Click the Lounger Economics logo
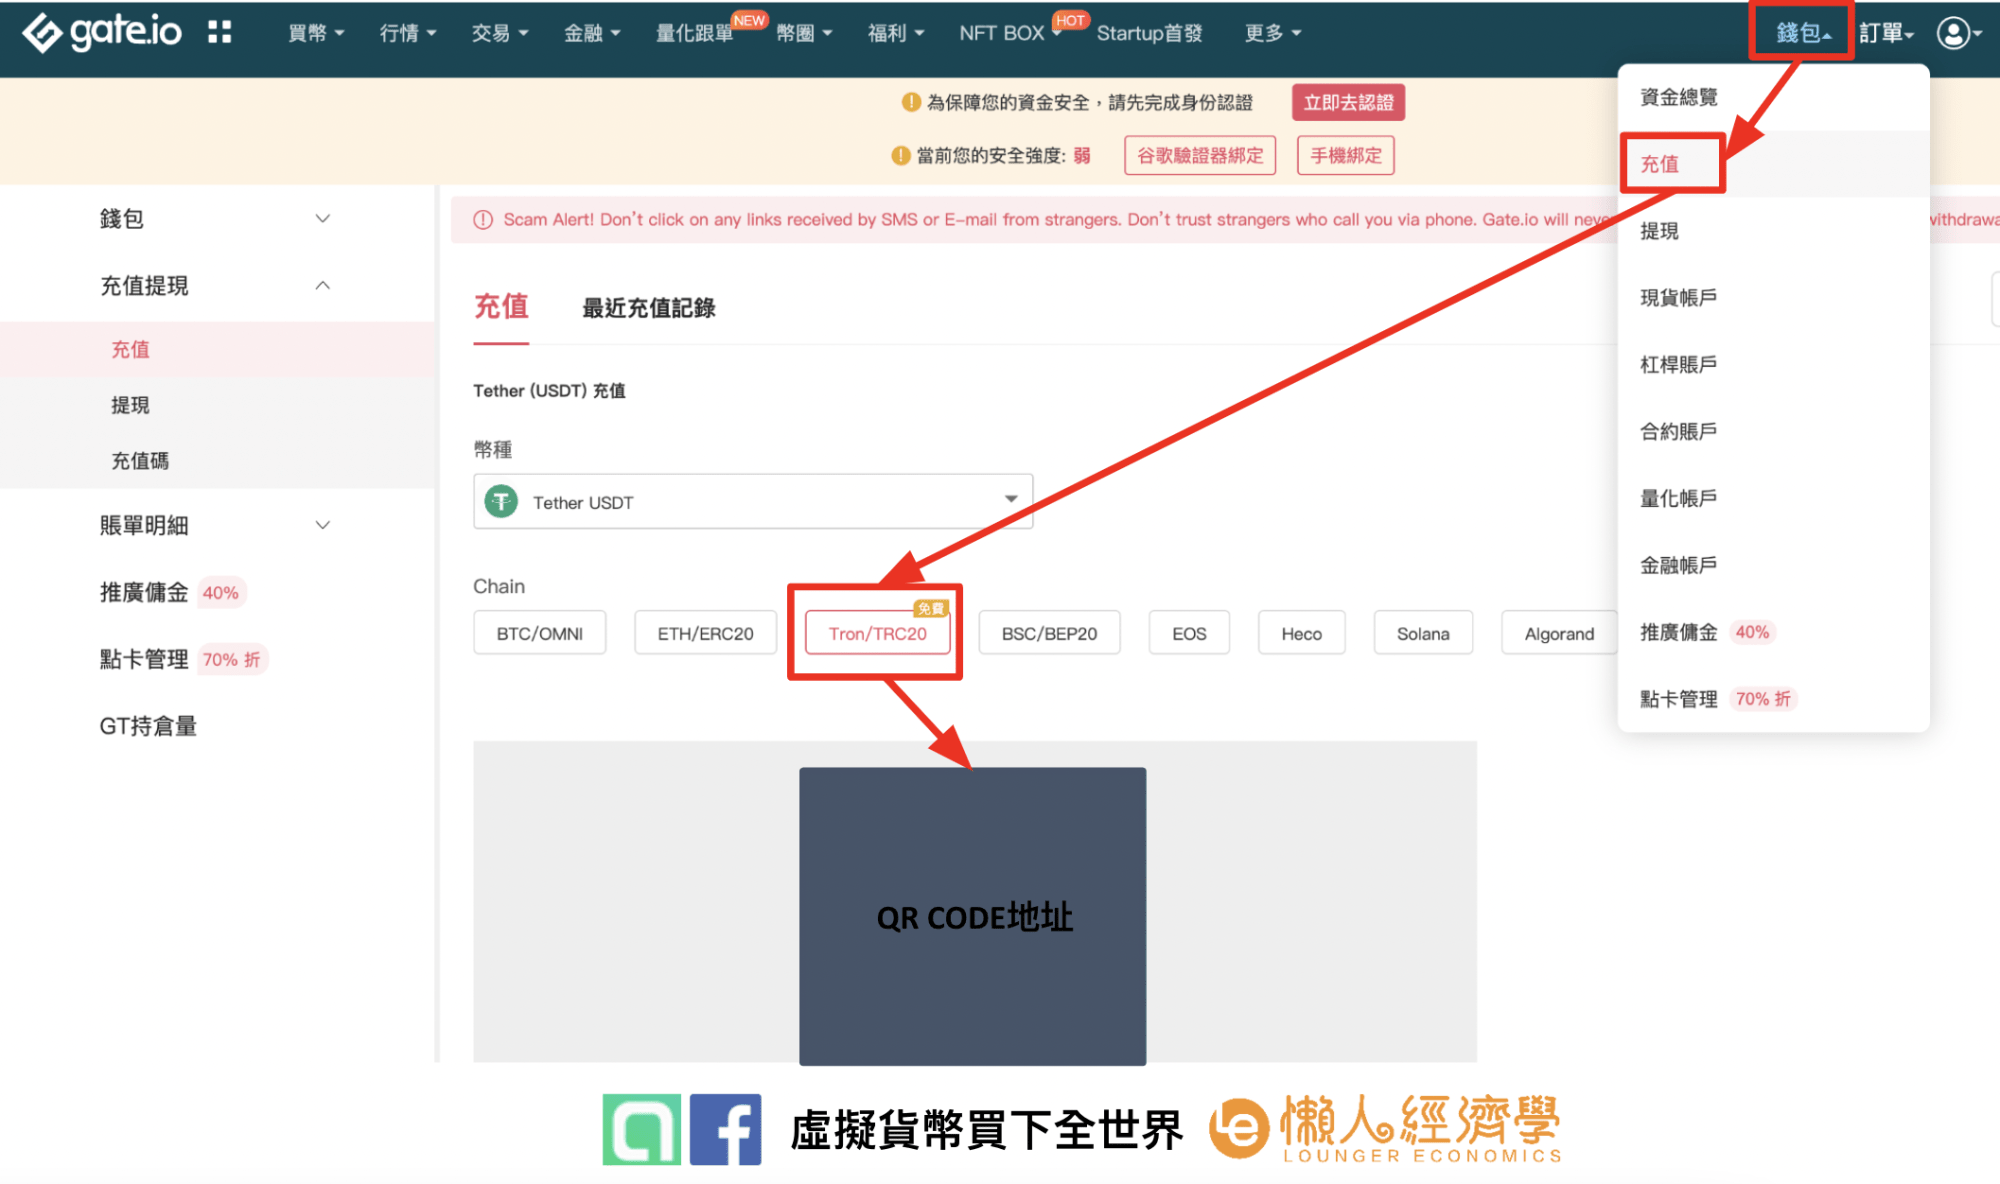The image size is (2000, 1184). (x=1385, y=1129)
